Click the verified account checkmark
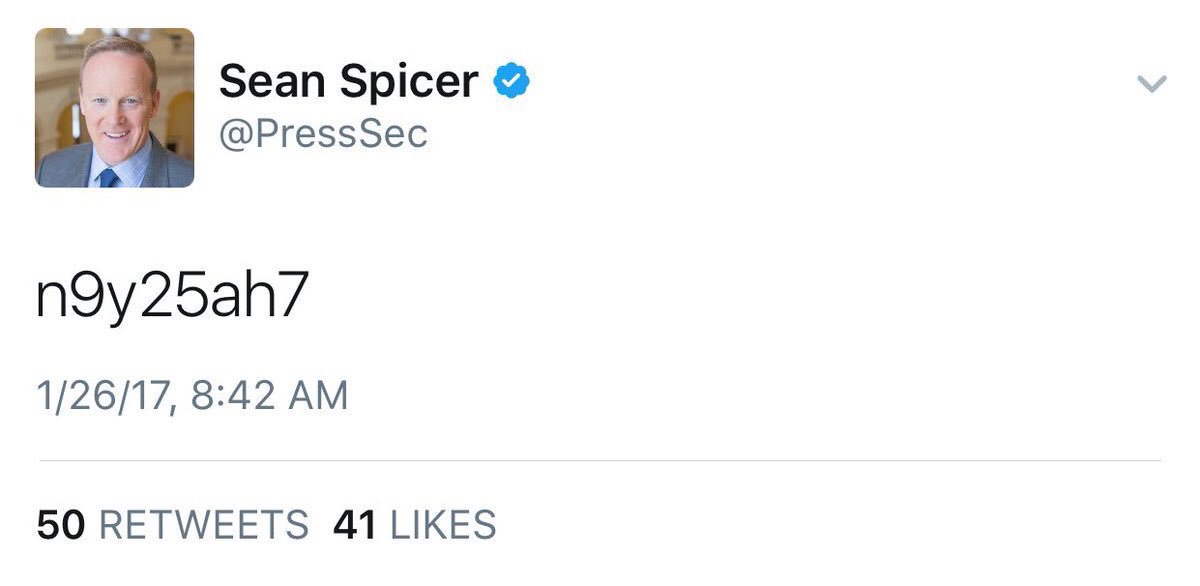 point(513,79)
